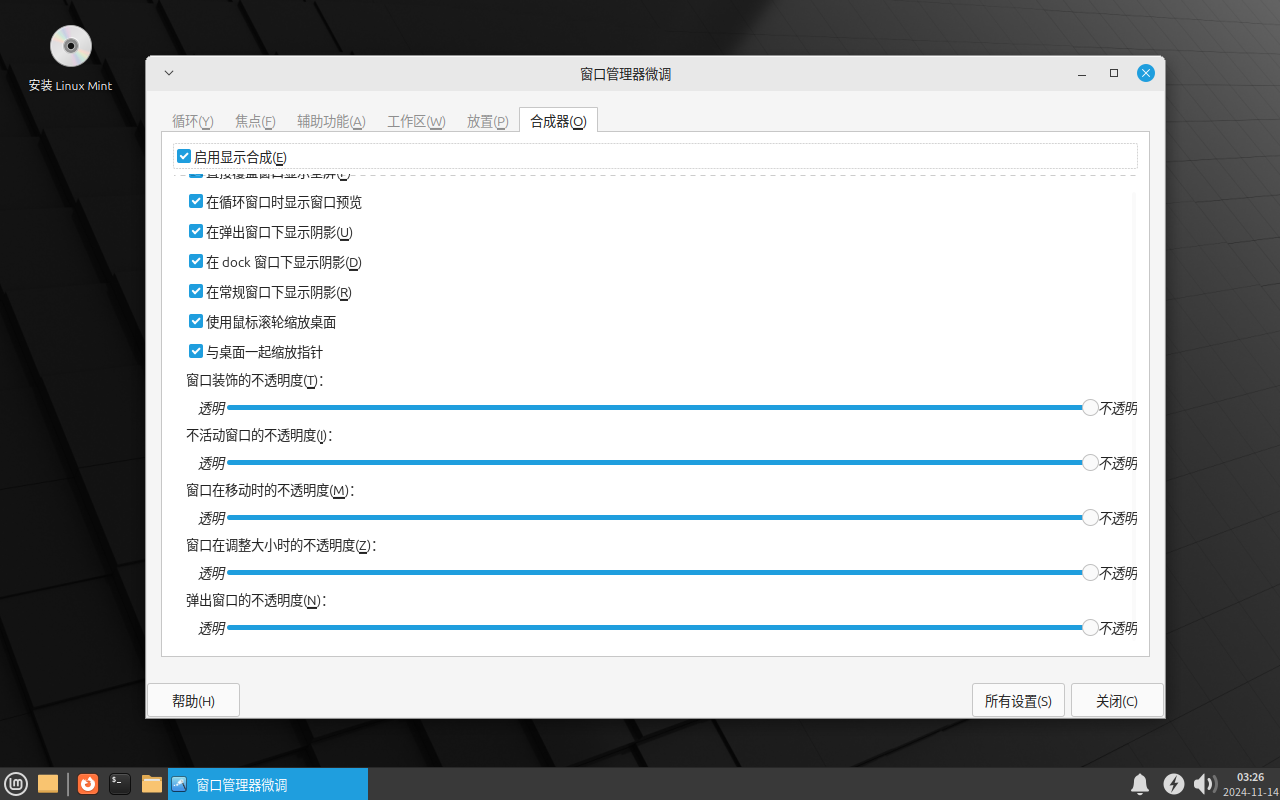
Task: Open 所有设置(S)
Action: [x=1018, y=701]
